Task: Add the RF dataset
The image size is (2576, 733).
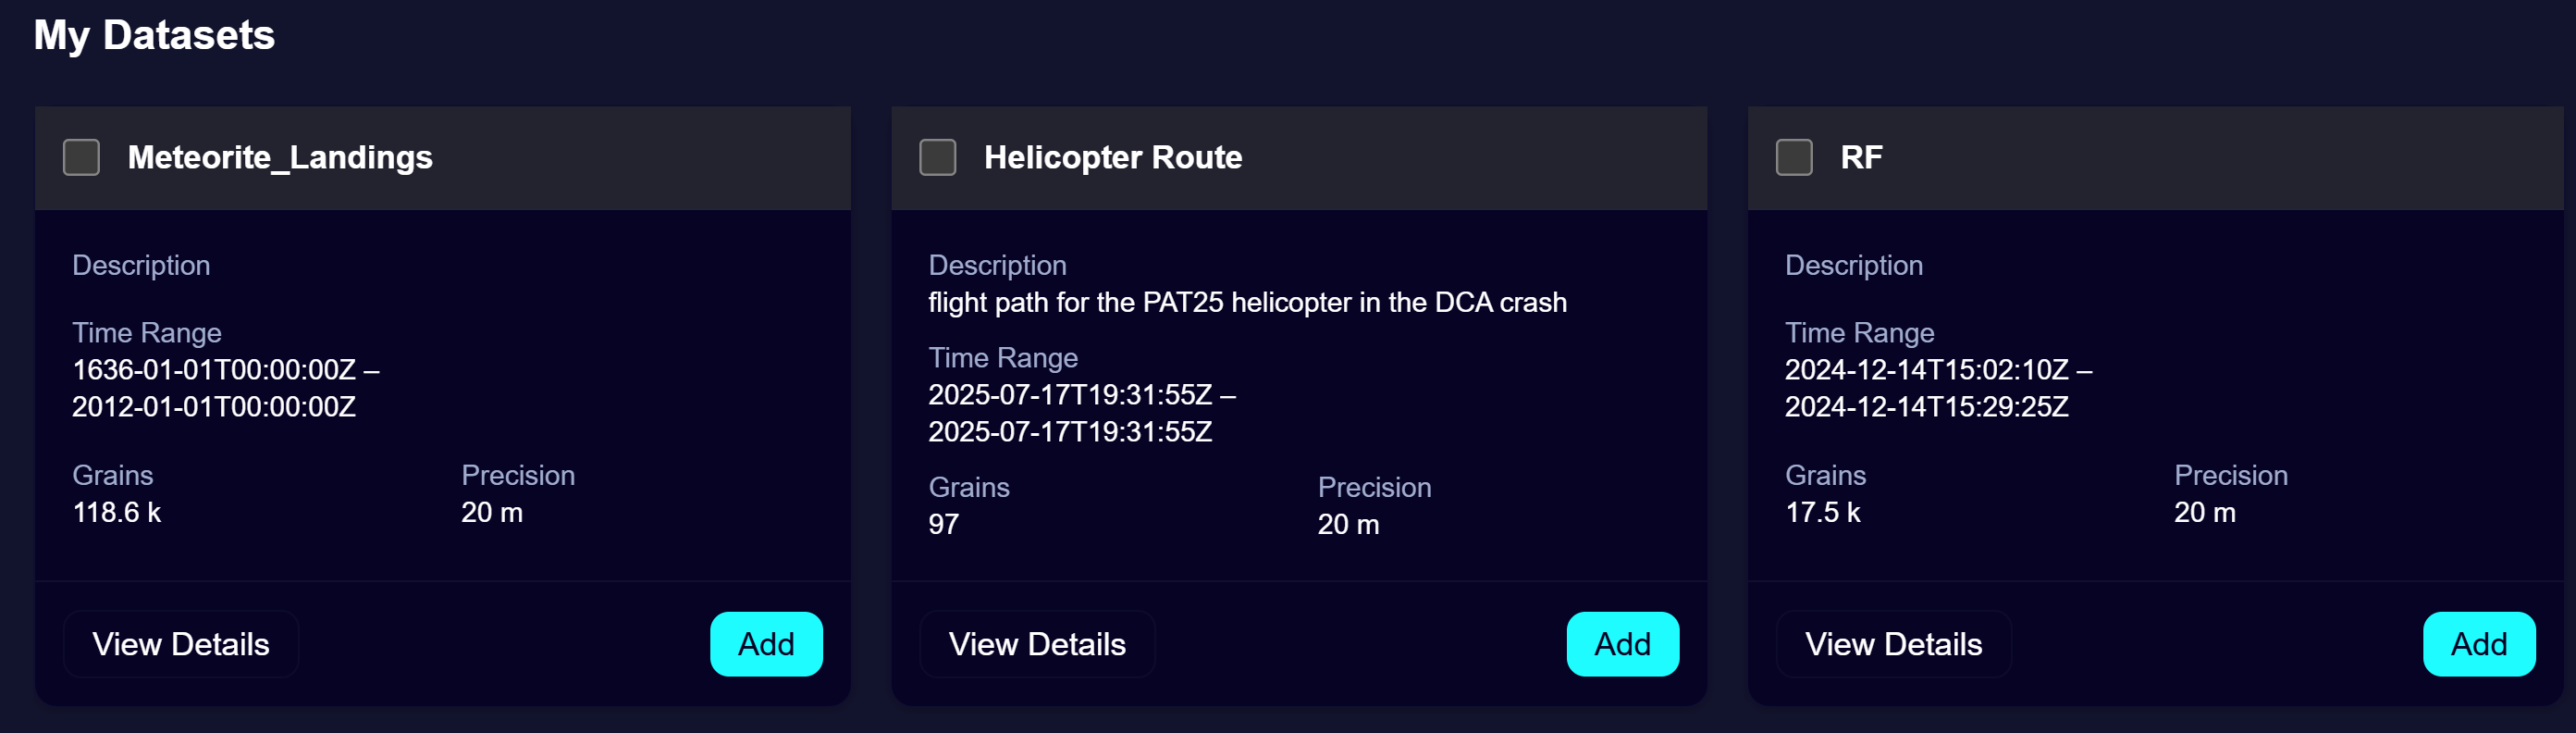Action: (2478, 644)
